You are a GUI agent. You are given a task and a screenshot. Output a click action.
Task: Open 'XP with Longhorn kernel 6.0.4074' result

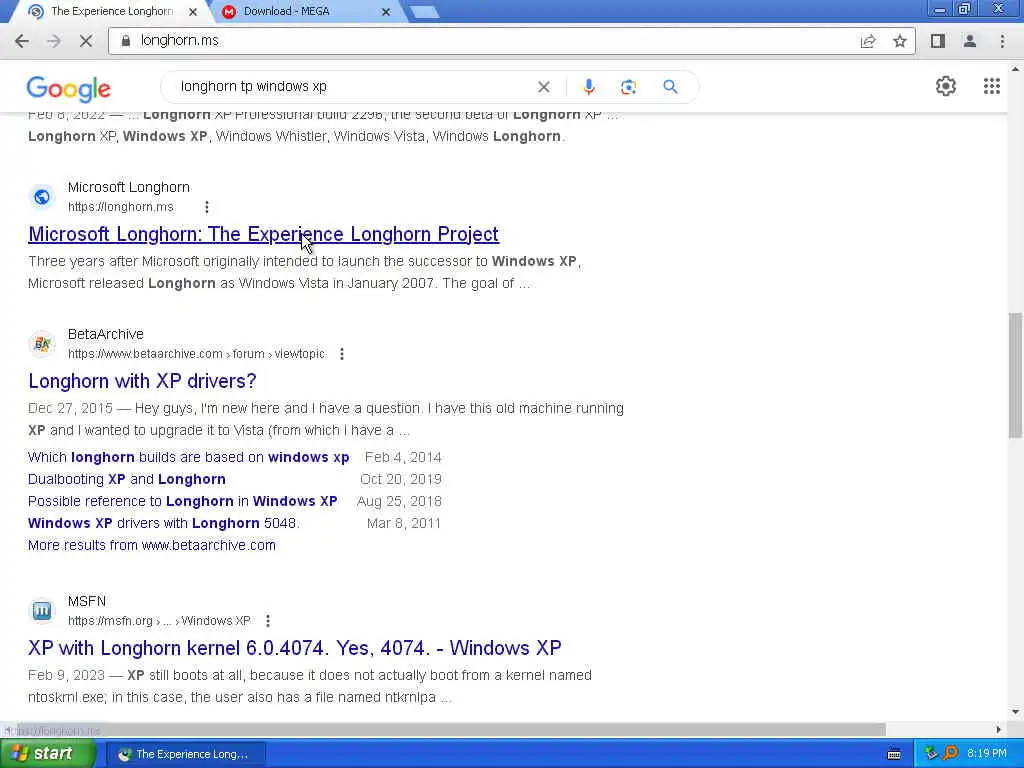pos(295,648)
